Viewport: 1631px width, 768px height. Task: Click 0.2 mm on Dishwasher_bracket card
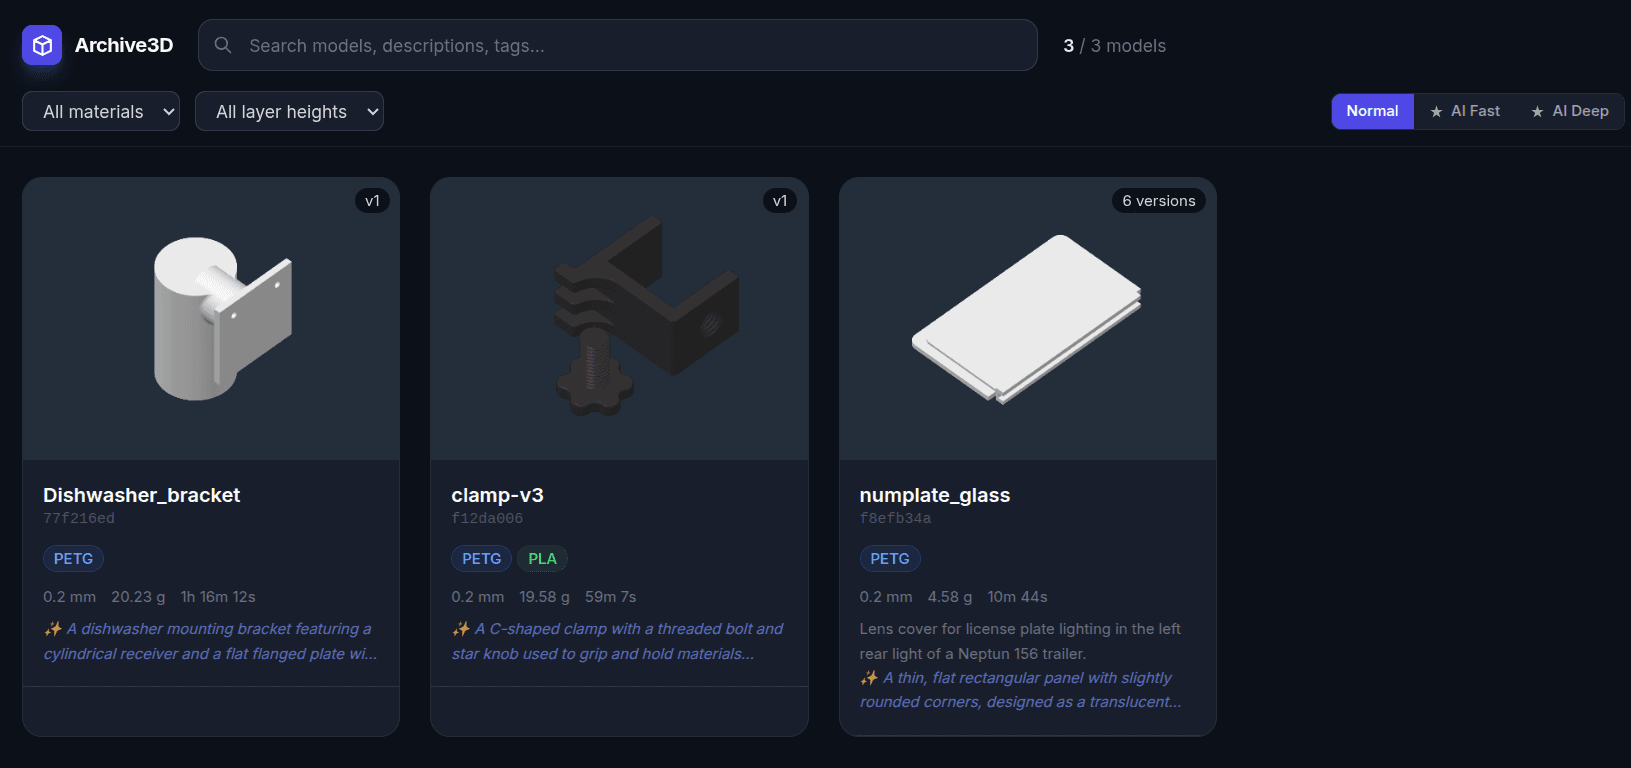point(69,597)
